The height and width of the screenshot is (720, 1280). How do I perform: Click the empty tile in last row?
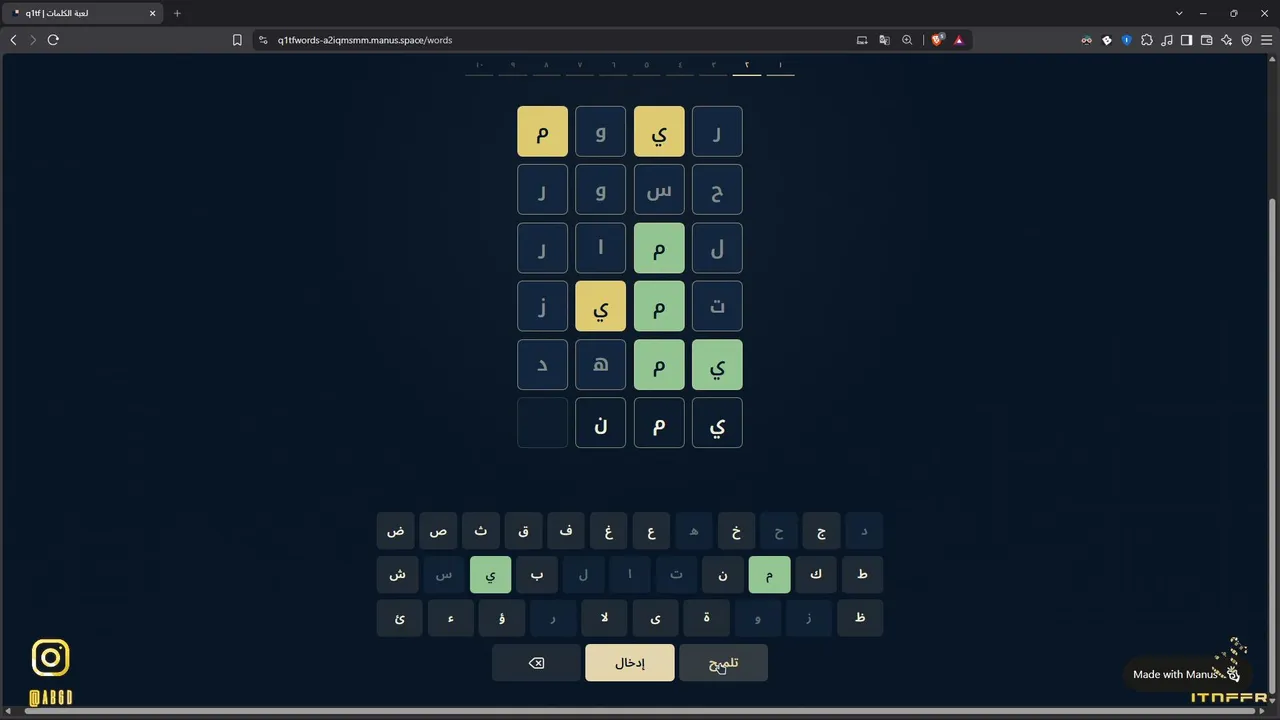(x=543, y=423)
